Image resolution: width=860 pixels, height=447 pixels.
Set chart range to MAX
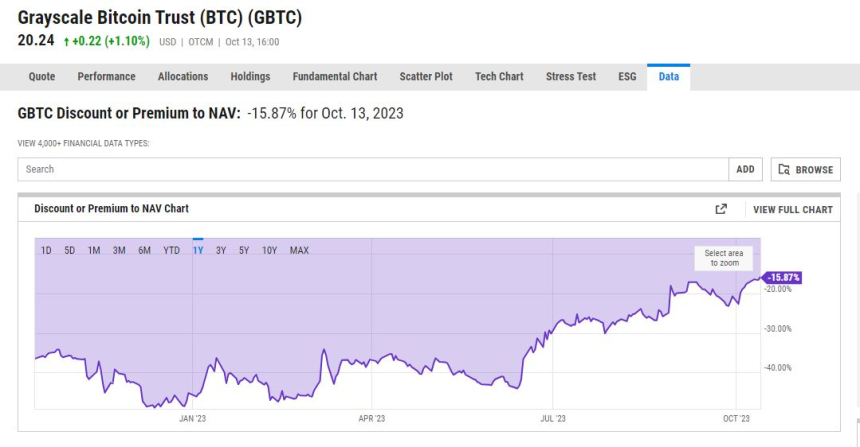(x=299, y=251)
